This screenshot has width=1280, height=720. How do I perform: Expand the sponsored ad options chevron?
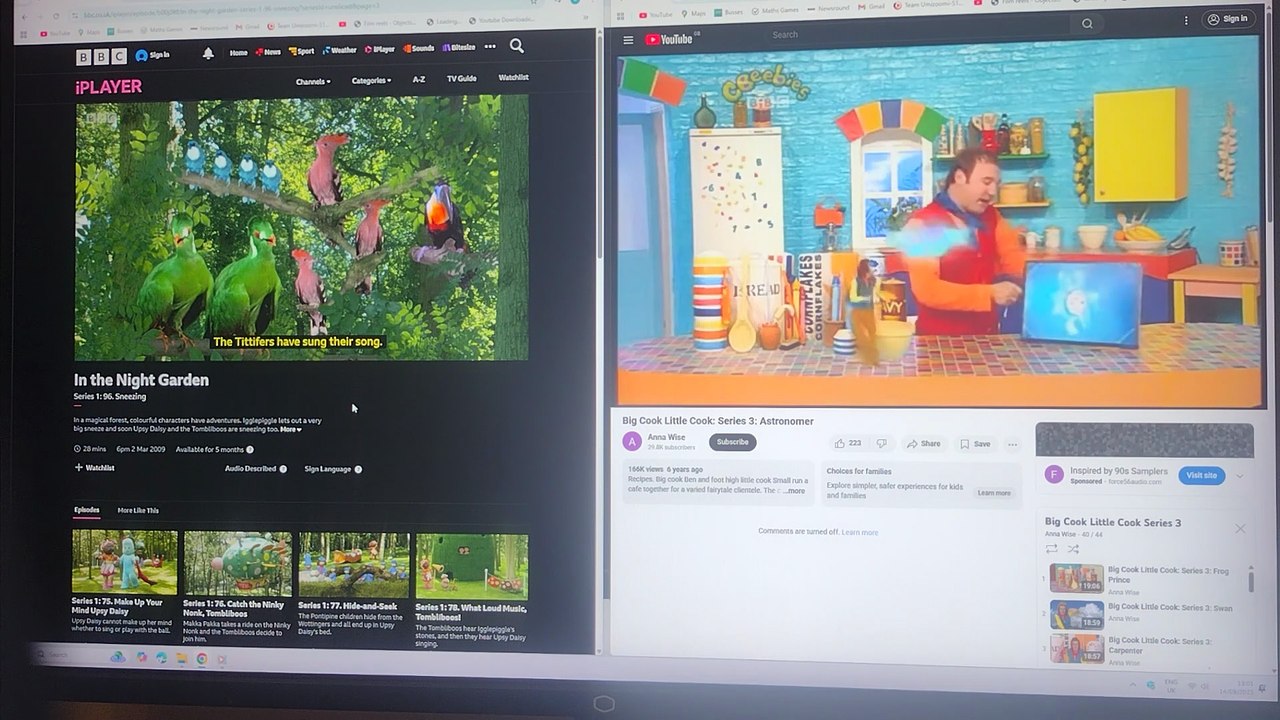click(1240, 476)
